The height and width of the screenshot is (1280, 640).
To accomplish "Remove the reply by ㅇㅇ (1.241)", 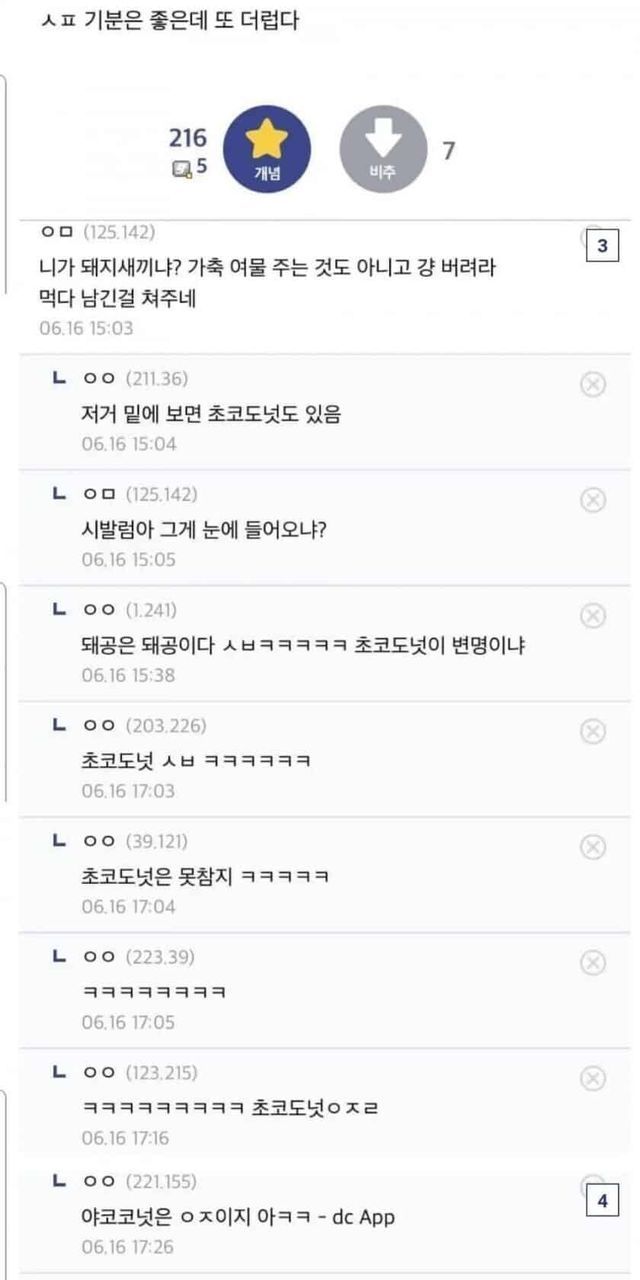I will [593, 616].
